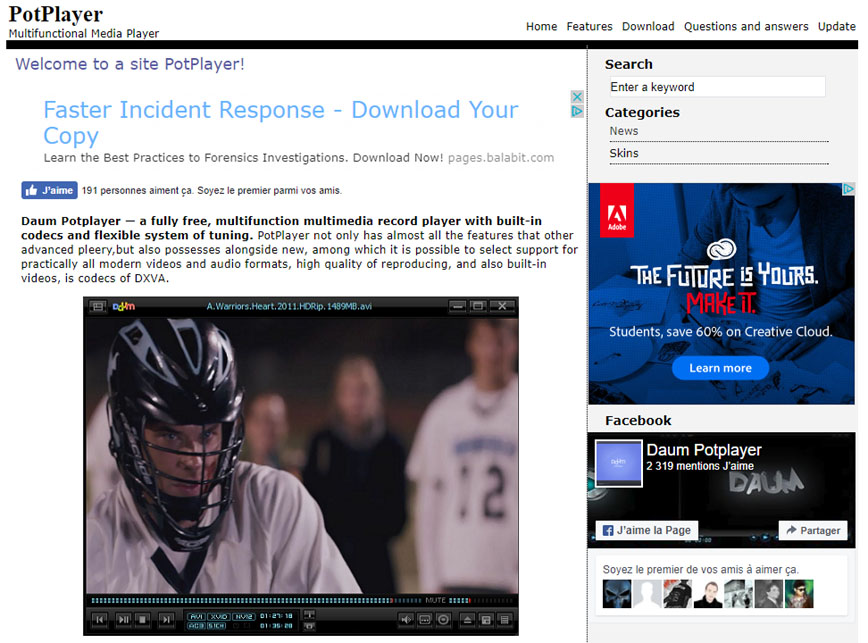
Task: Click the previous track button in player
Action: 100,620
